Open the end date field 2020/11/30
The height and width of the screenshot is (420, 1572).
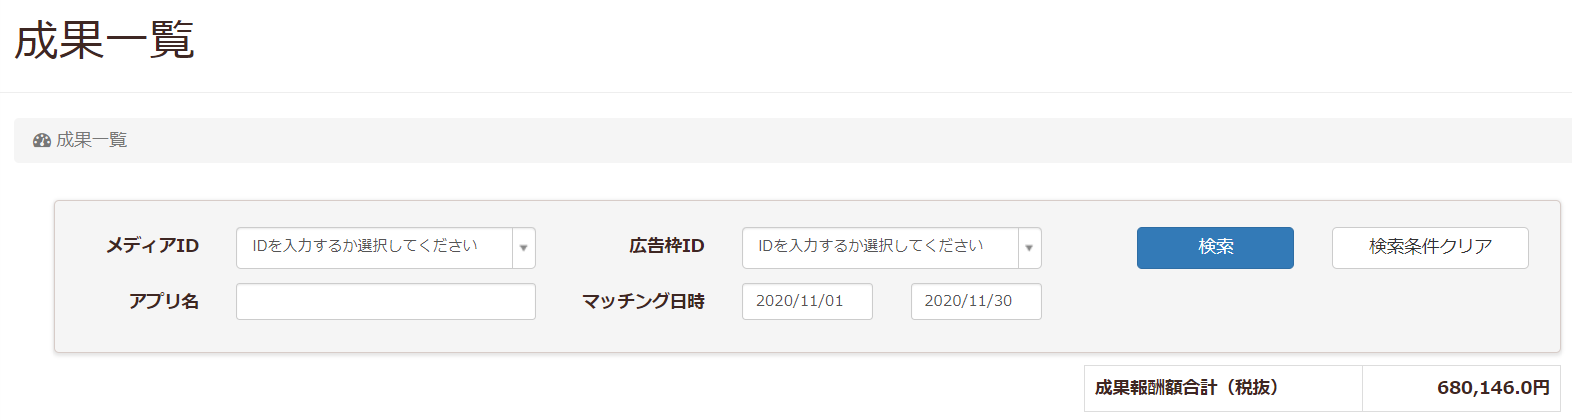coord(975,302)
